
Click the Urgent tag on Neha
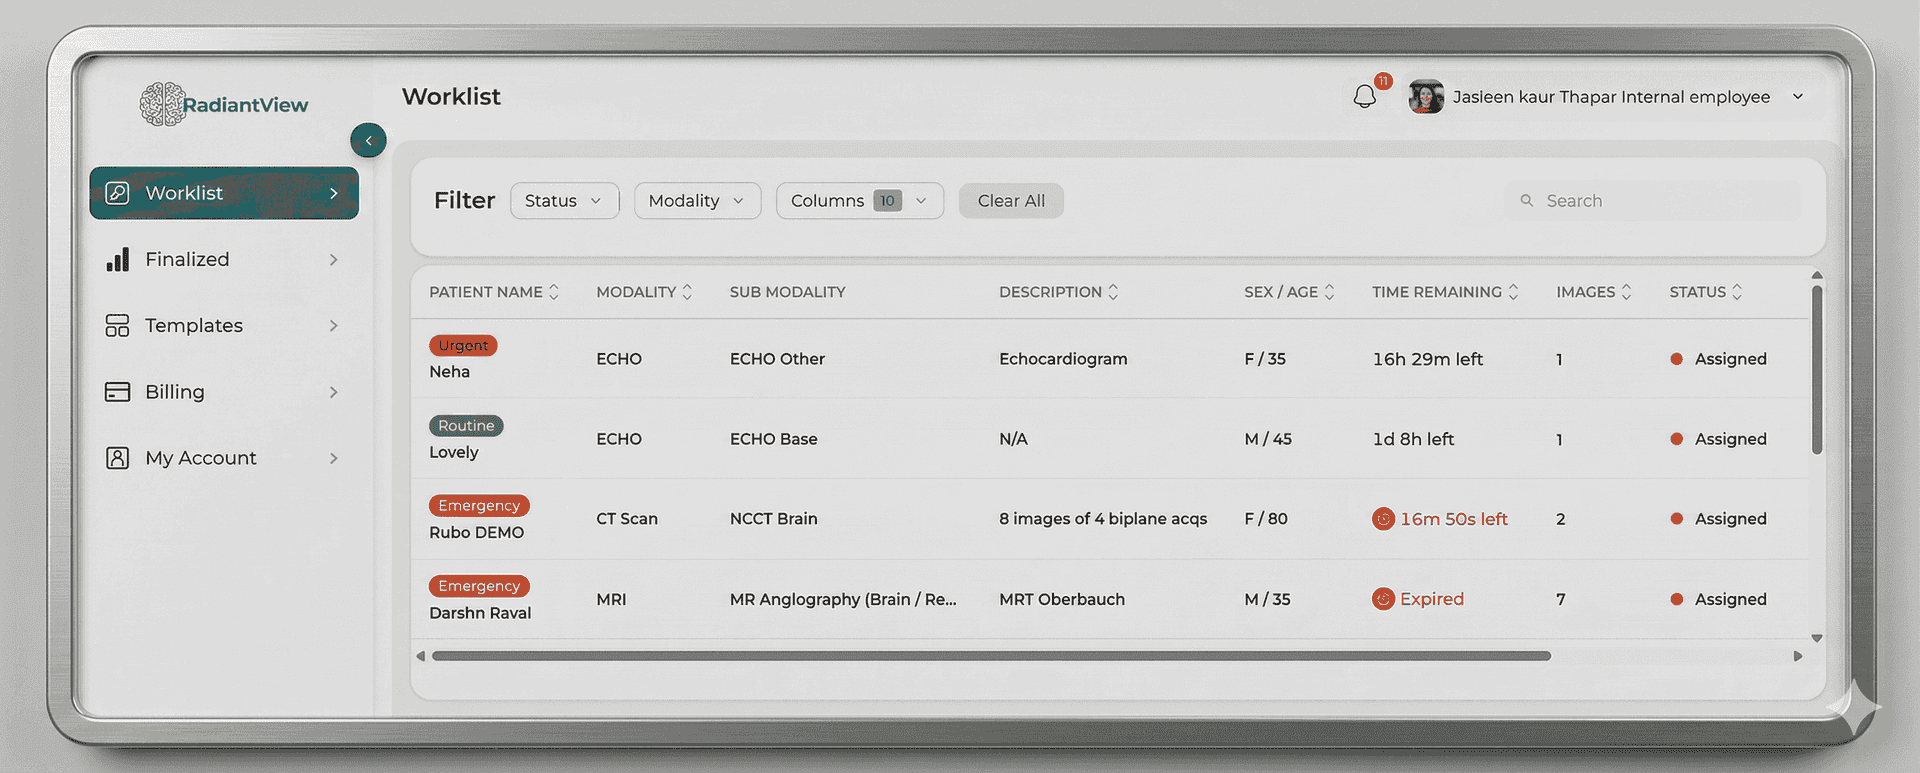click(463, 345)
